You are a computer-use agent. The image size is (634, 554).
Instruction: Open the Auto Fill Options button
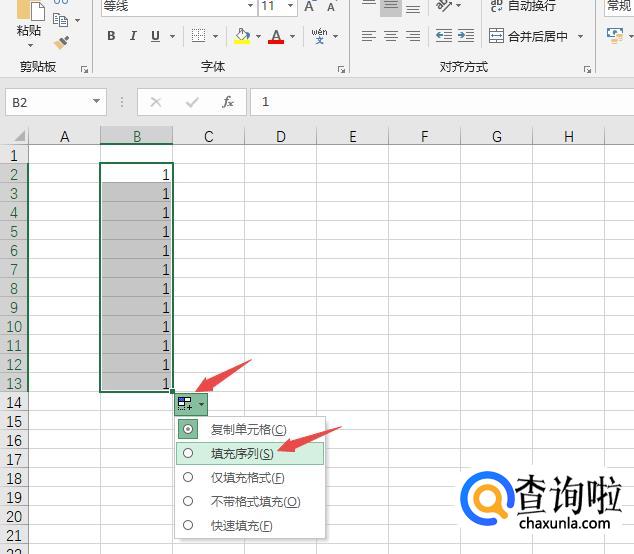point(191,404)
